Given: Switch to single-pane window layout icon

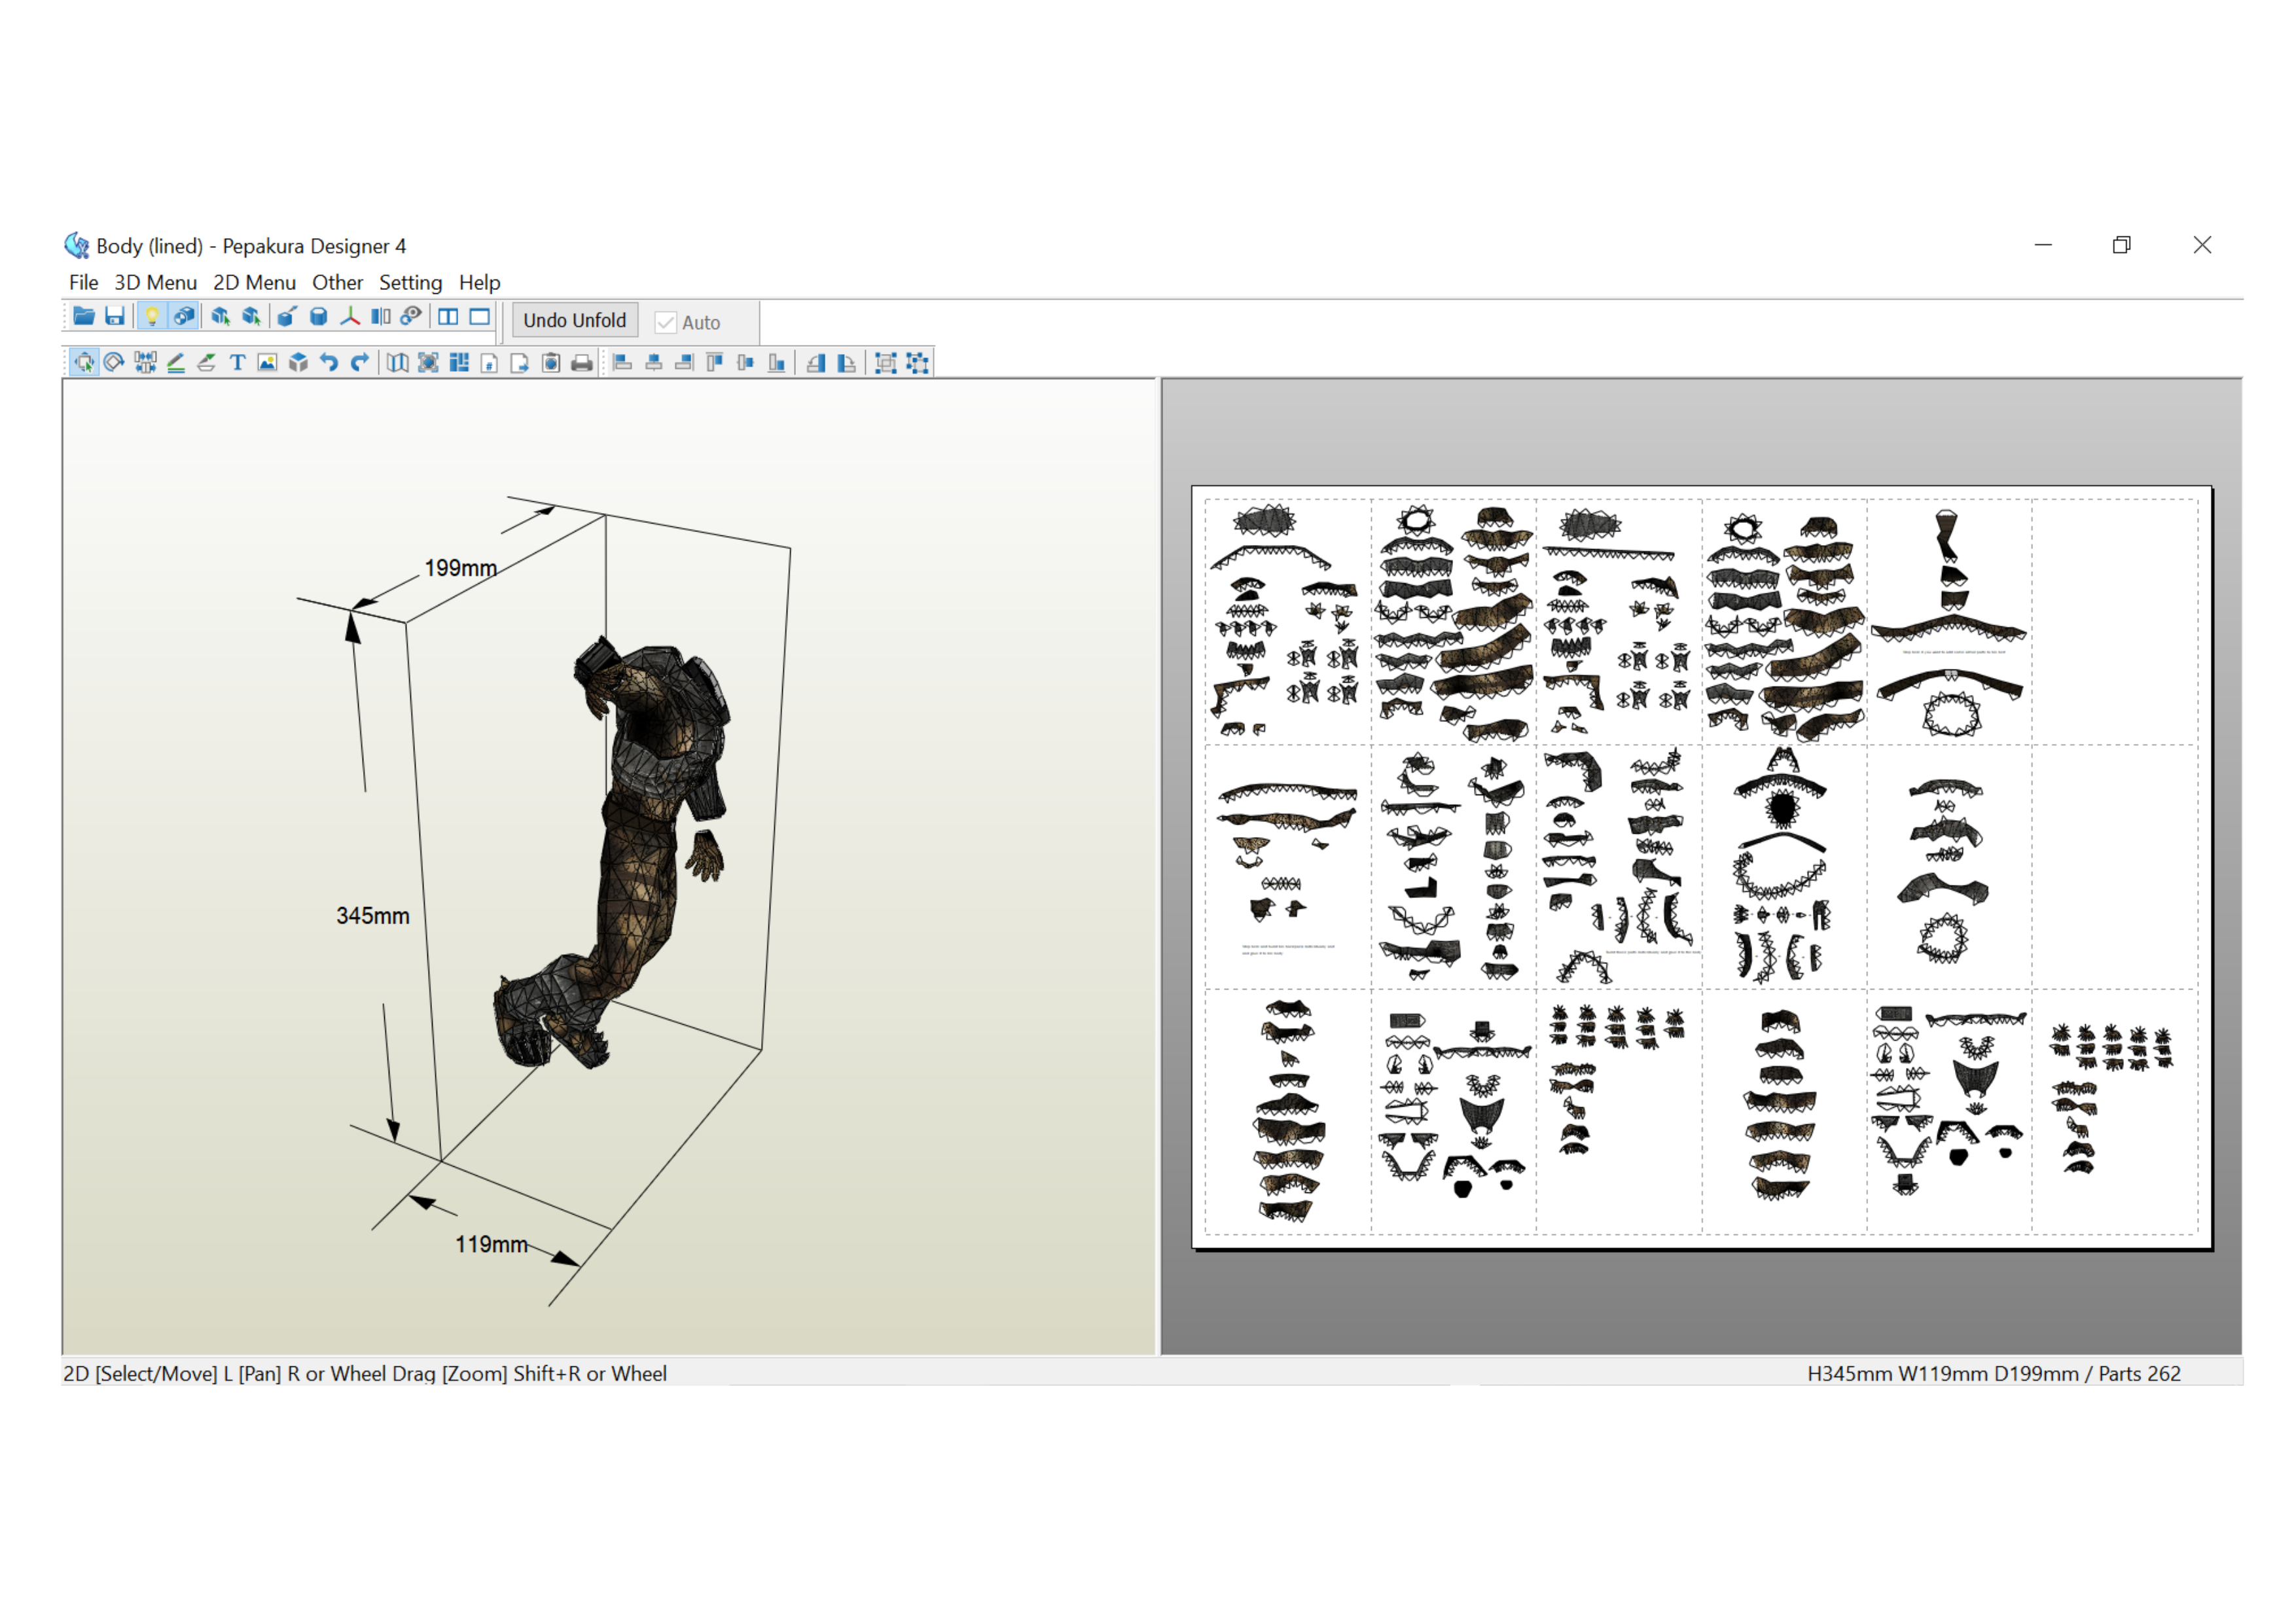Looking at the screenshot, I should pyautogui.click(x=480, y=317).
